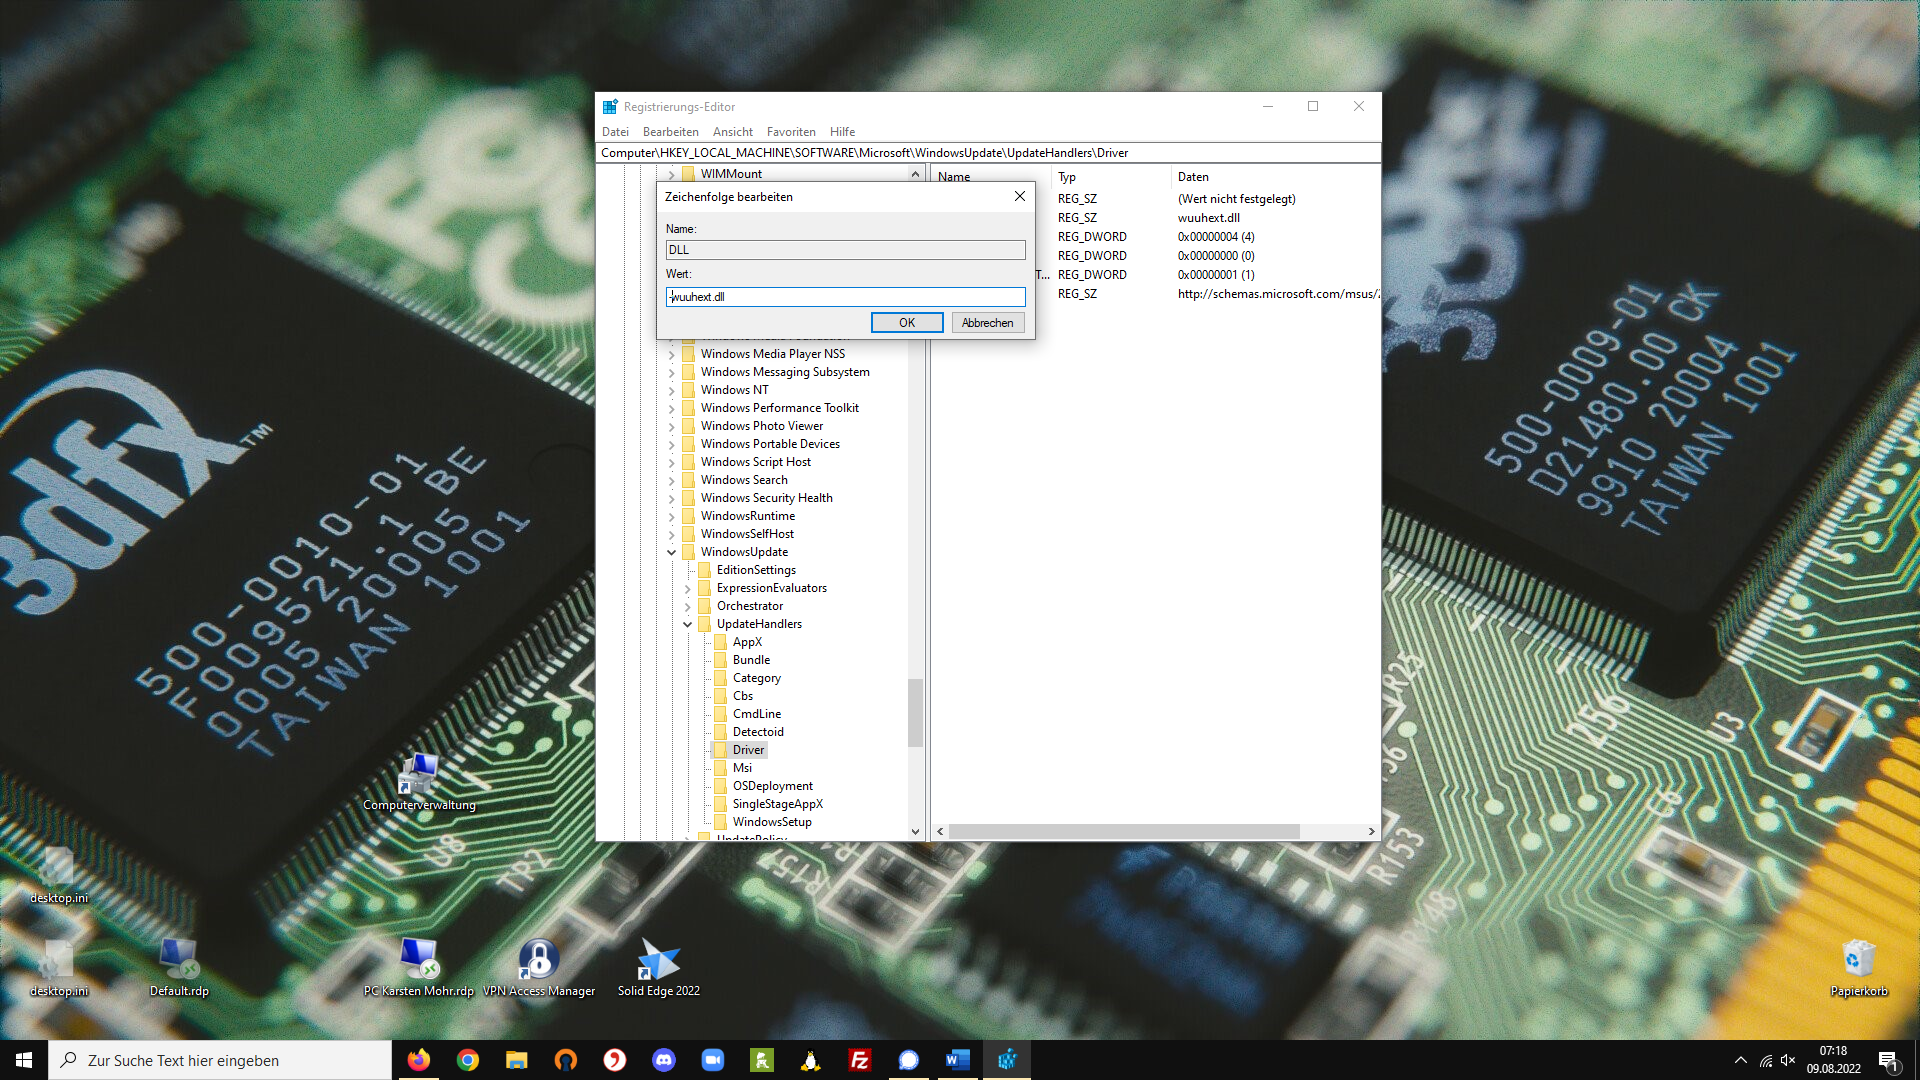Image resolution: width=1920 pixels, height=1080 pixels.
Task: Open the Bearbeiten menu
Action: pos(670,132)
